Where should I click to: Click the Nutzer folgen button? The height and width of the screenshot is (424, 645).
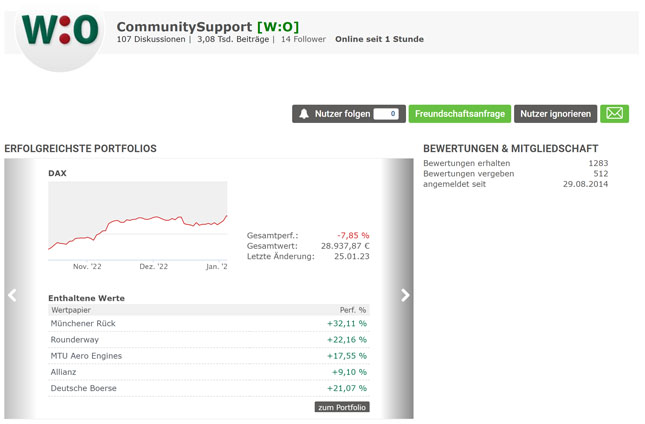pyautogui.click(x=349, y=114)
